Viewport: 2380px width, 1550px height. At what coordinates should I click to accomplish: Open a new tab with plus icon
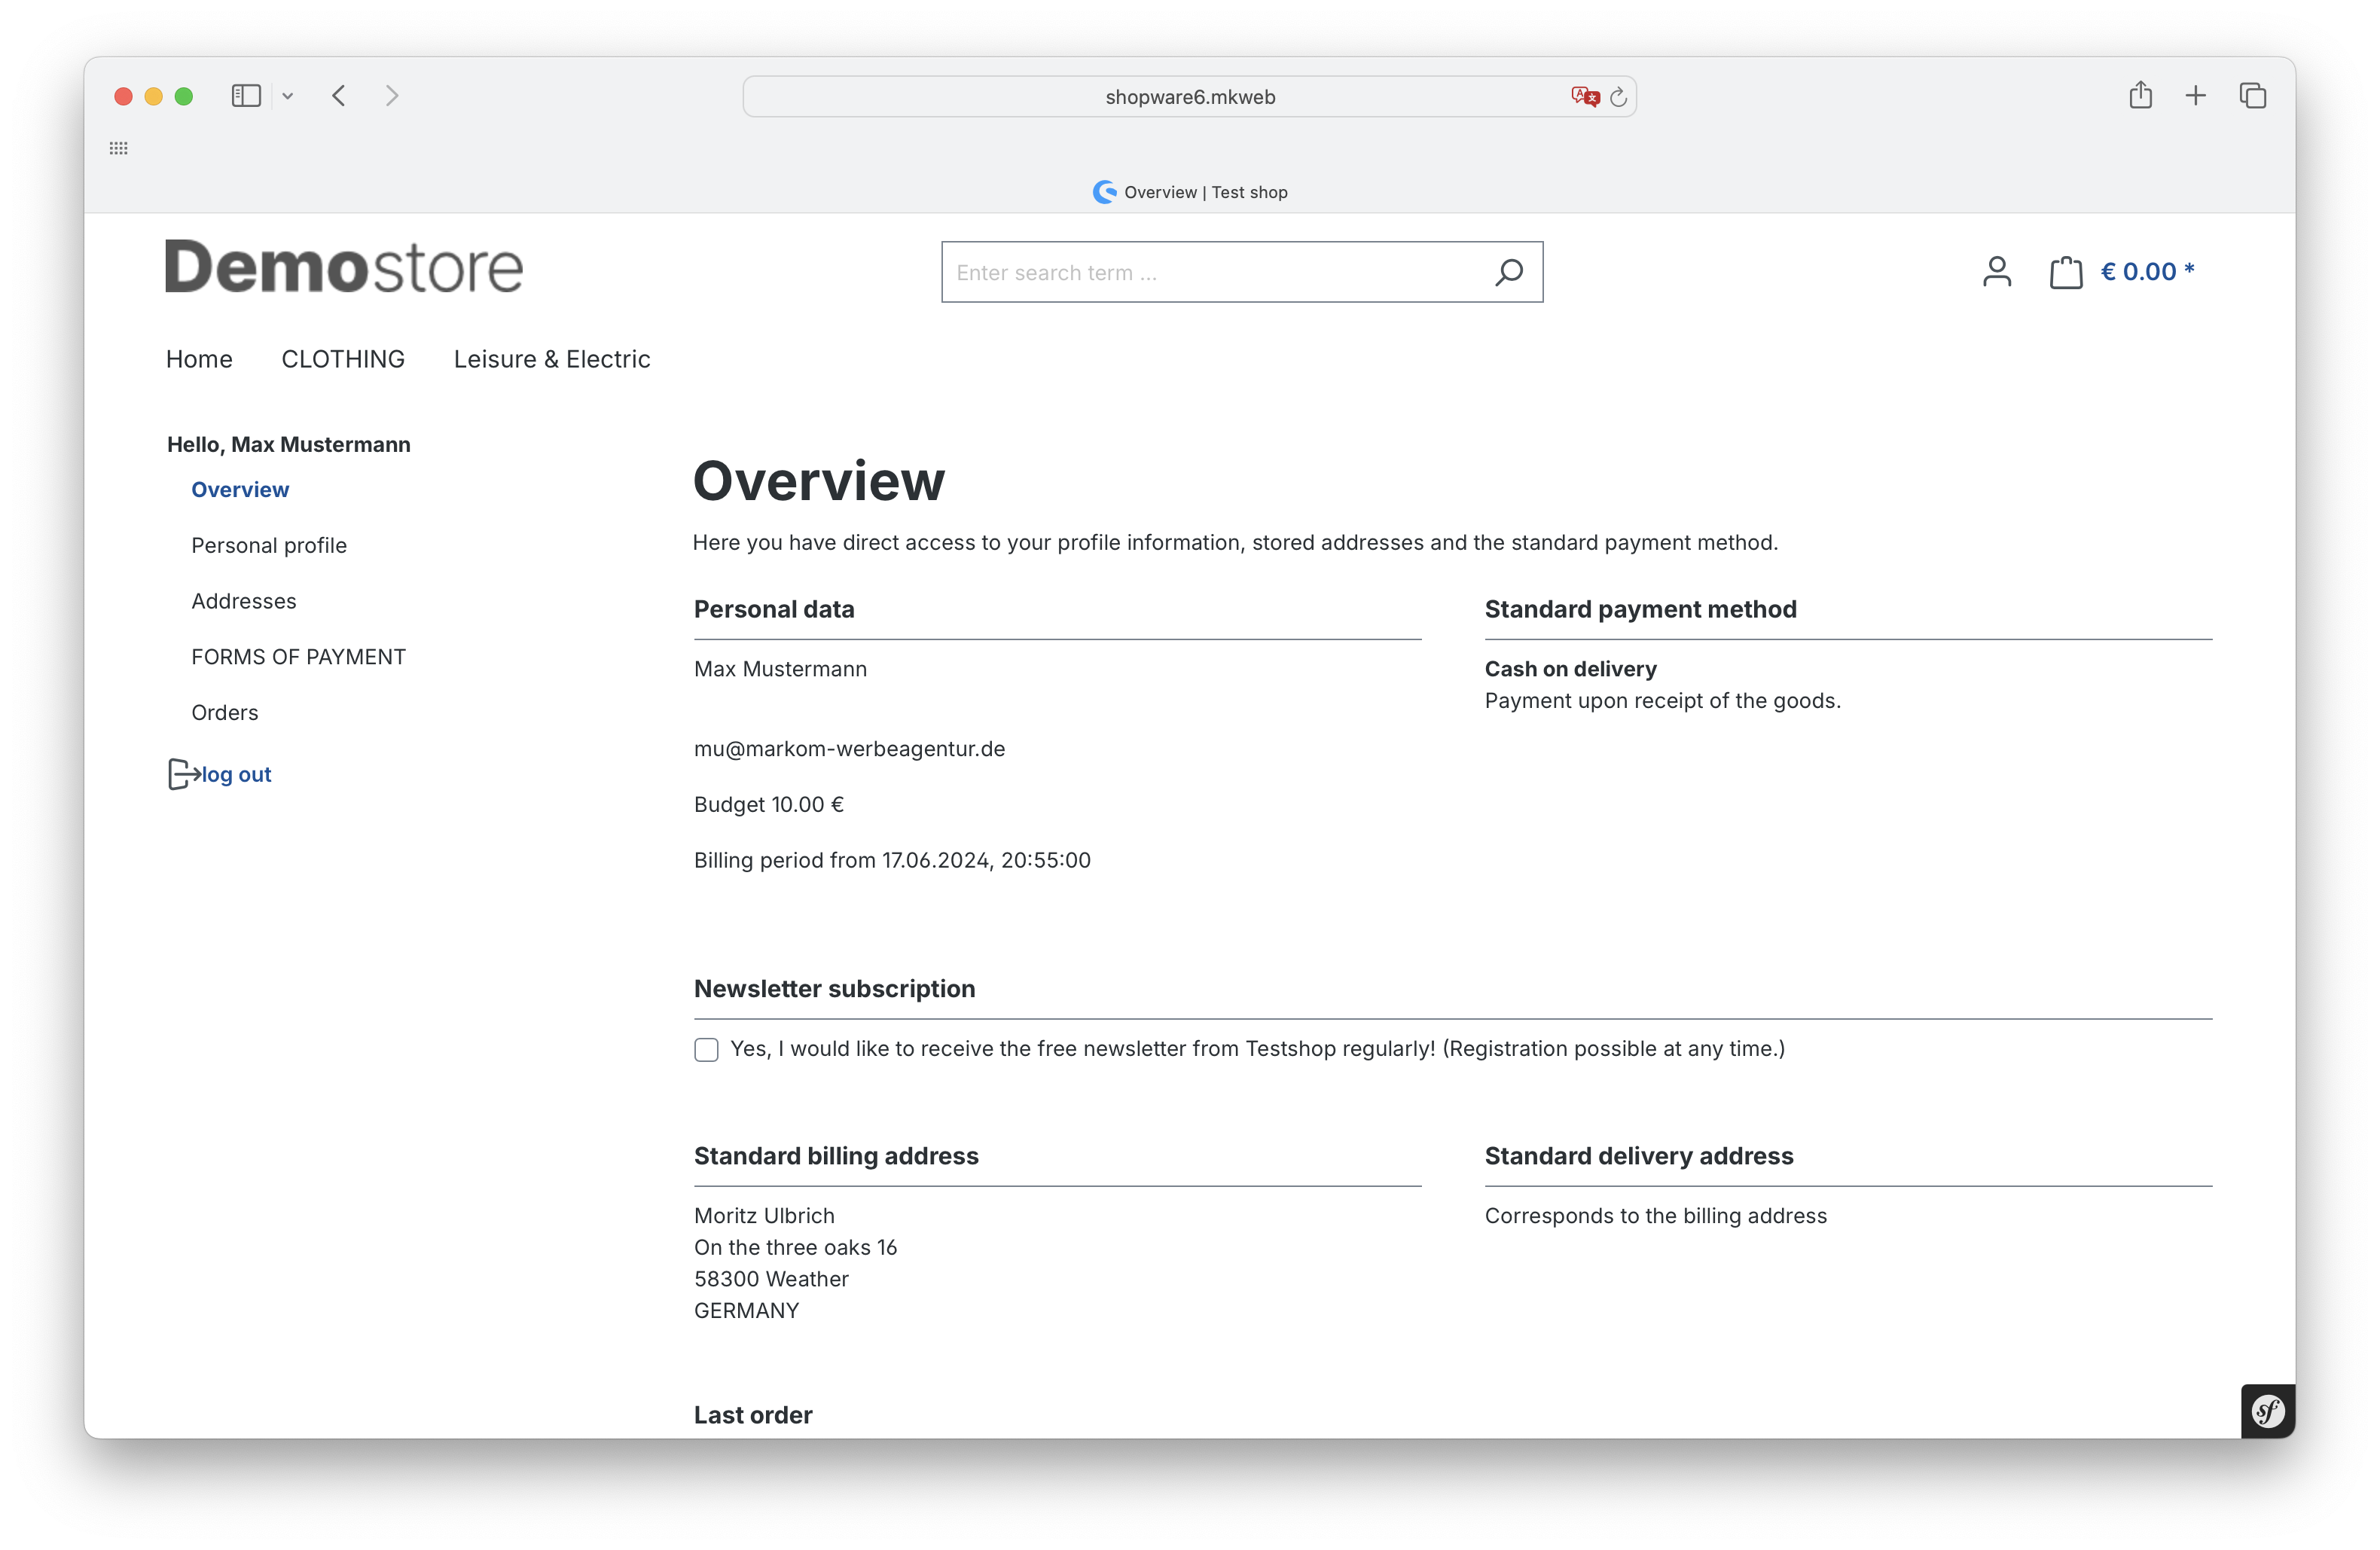(x=2195, y=96)
